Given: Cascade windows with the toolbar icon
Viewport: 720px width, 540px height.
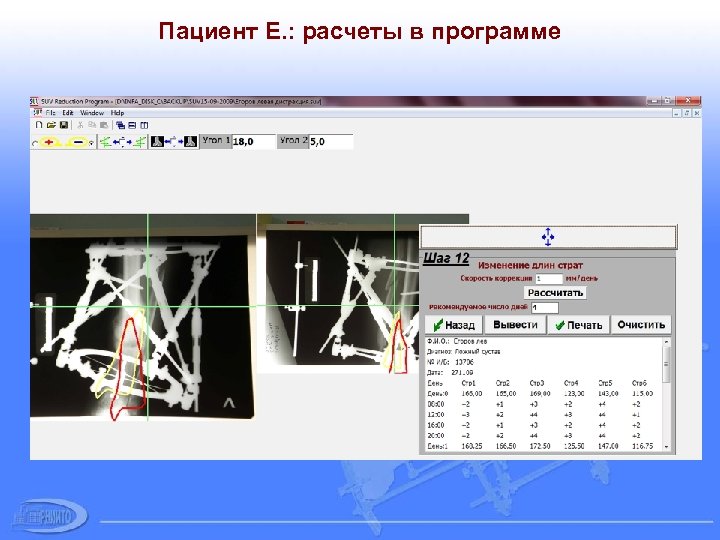Looking at the screenshot, I should (x=120, y=125).
